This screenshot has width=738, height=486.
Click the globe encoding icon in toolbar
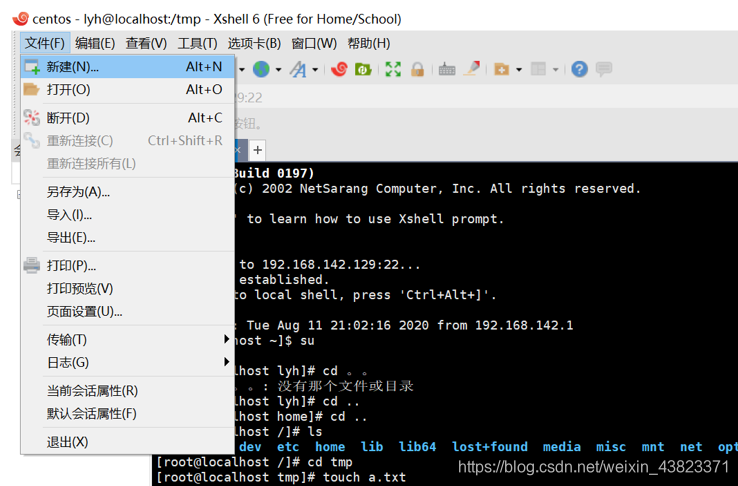[x=261, y=69]
